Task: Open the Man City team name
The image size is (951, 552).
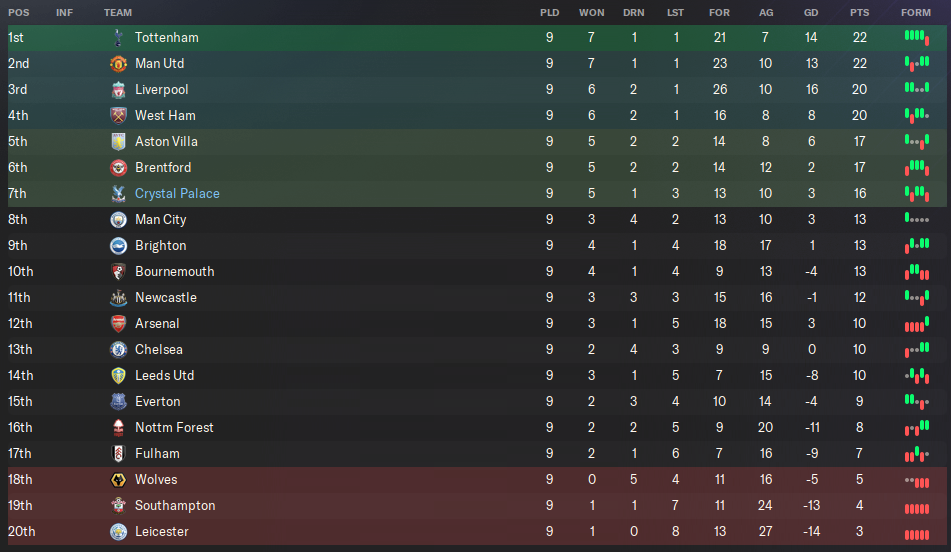Action: (x=161, y=220)
